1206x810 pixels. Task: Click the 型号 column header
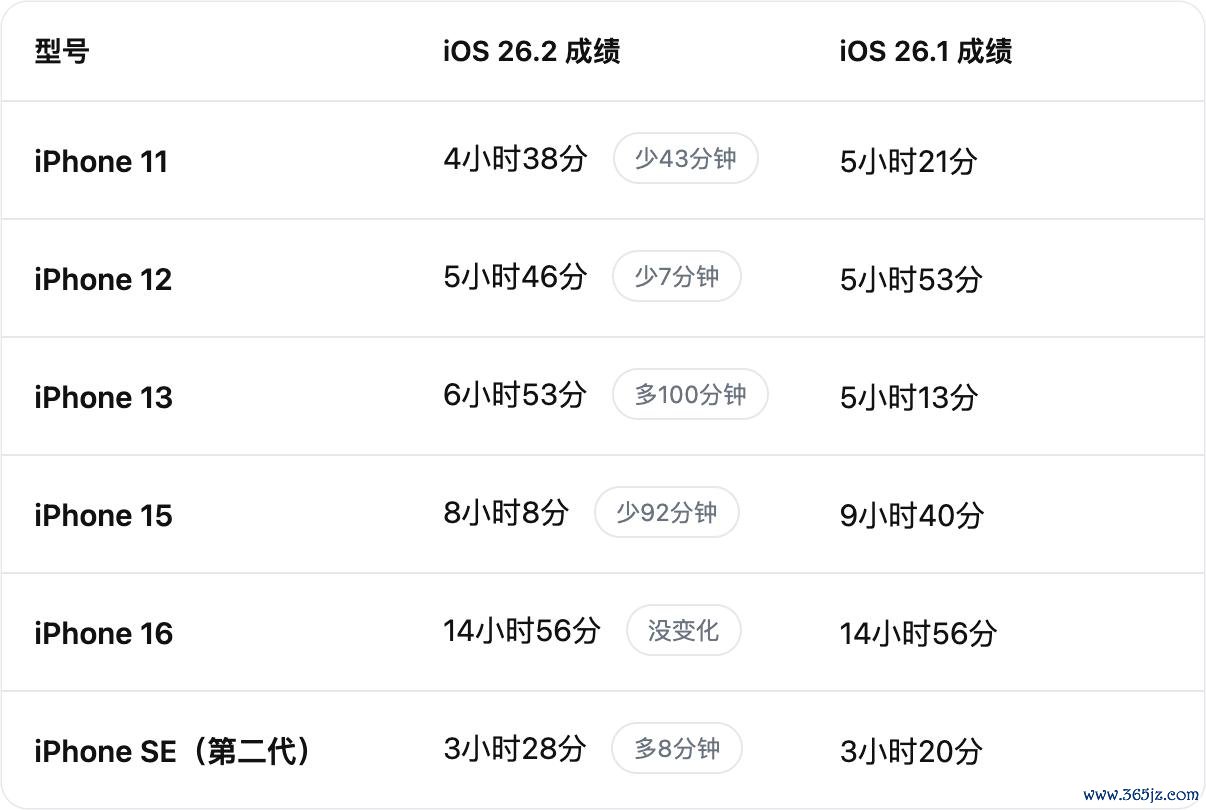pyautogui.click(x=62, y=51)
